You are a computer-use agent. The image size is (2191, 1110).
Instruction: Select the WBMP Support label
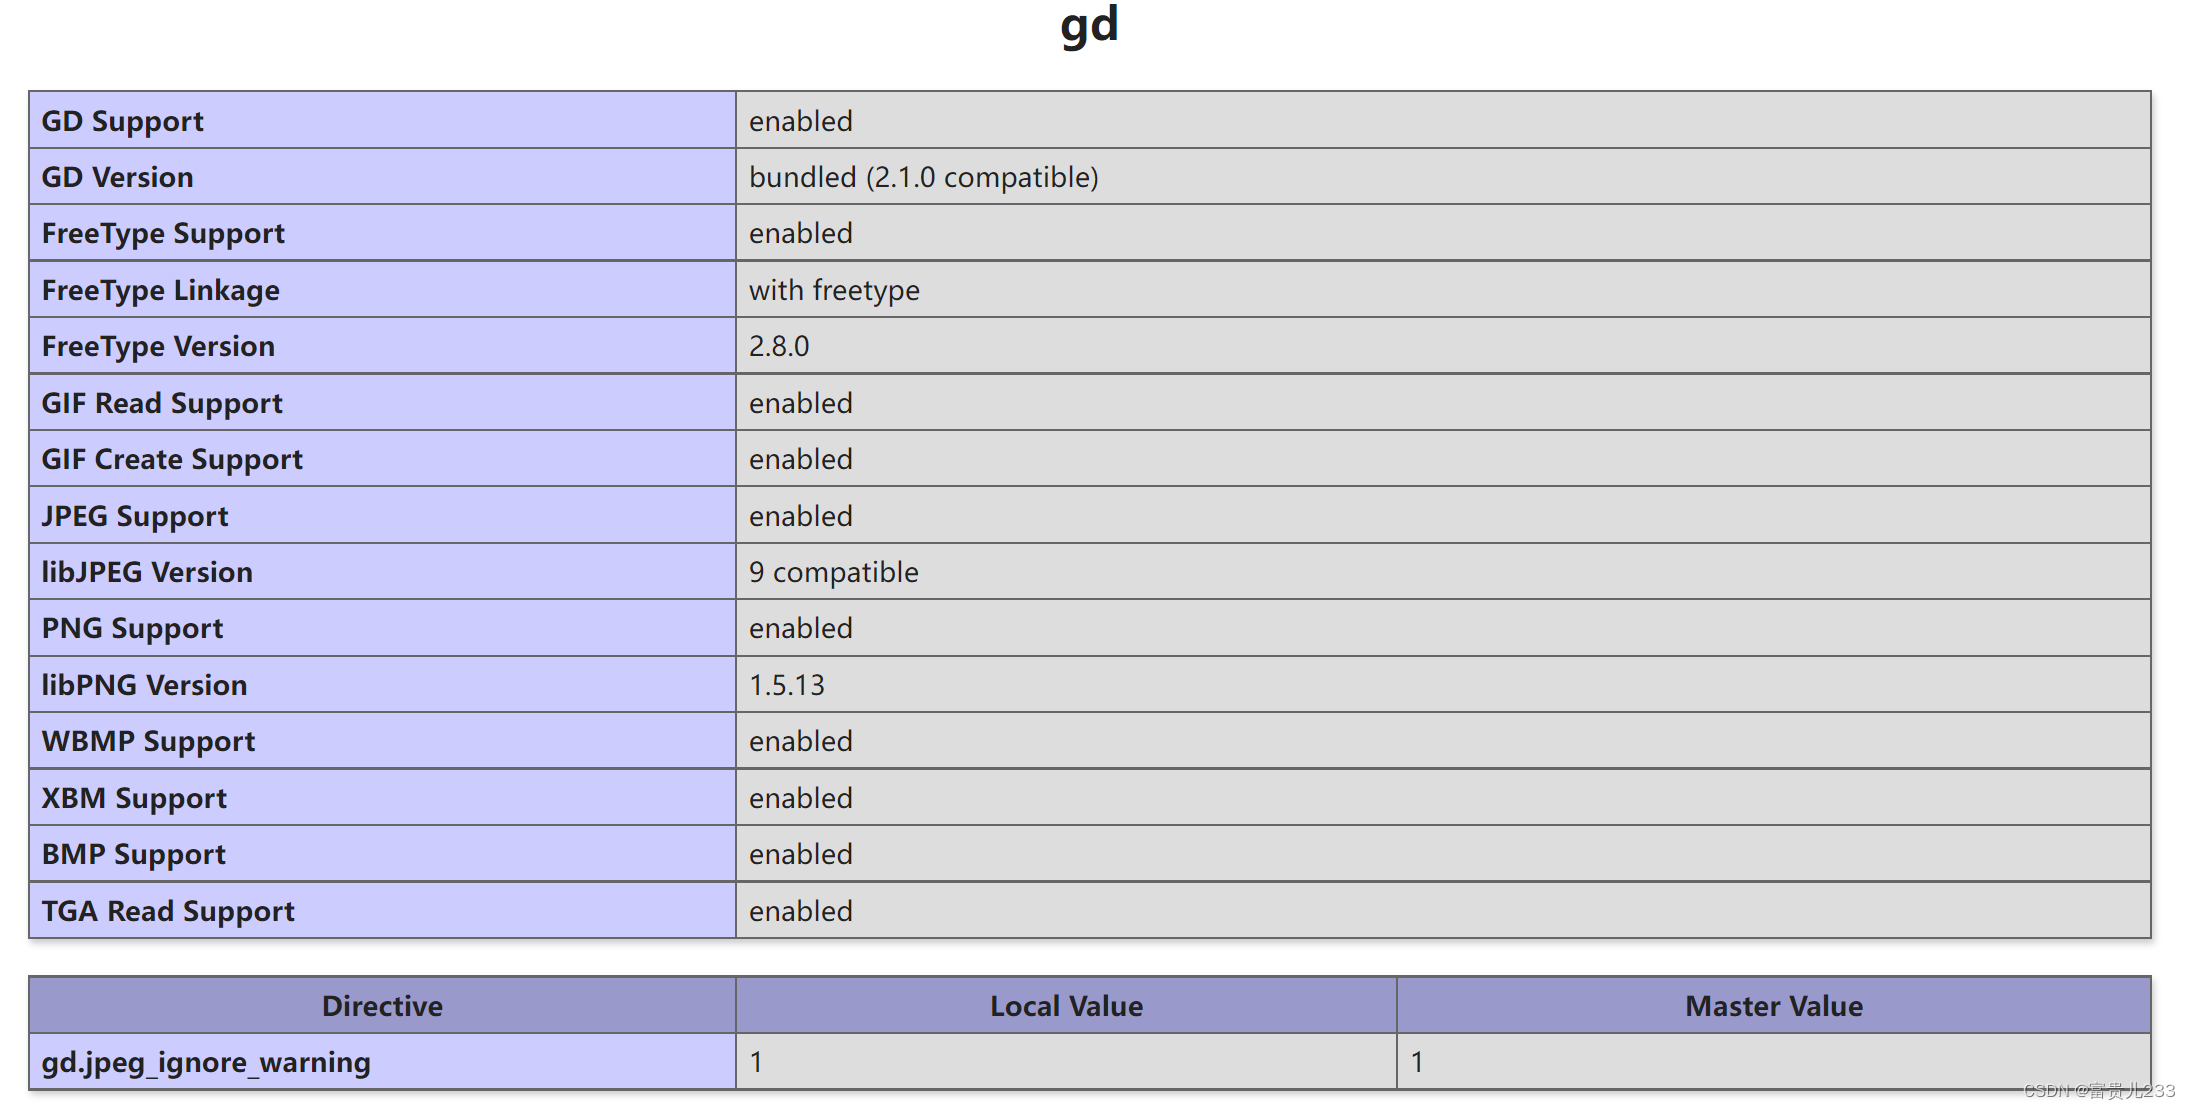[148, 740]
